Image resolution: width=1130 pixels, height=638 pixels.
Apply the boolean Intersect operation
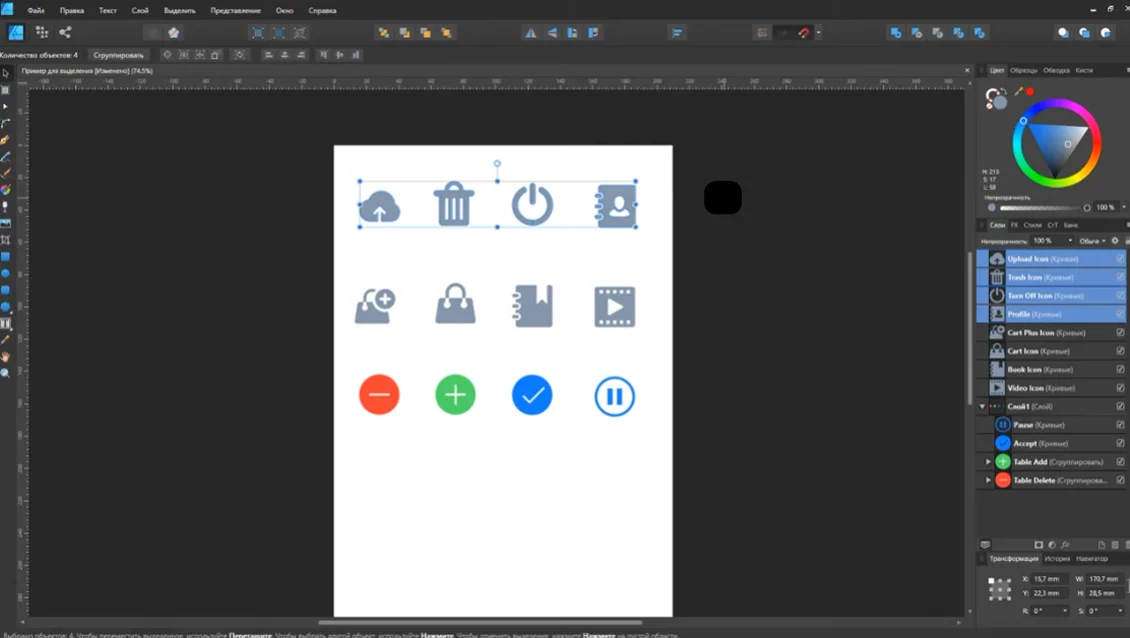(937, 32)
